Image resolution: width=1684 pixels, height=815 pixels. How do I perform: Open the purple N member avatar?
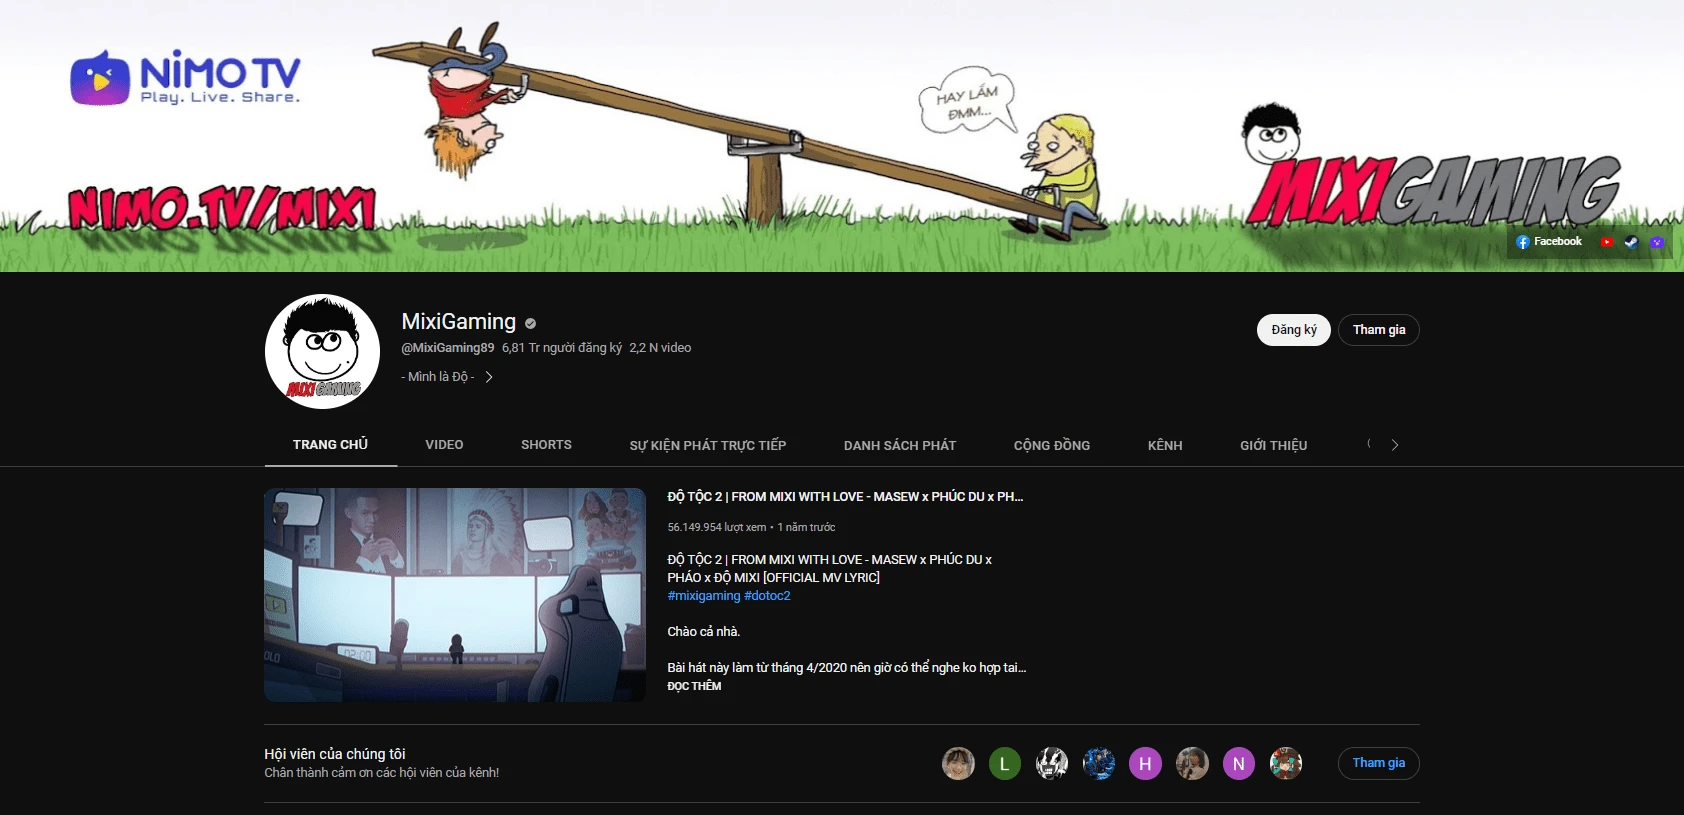click(1238, 764)
